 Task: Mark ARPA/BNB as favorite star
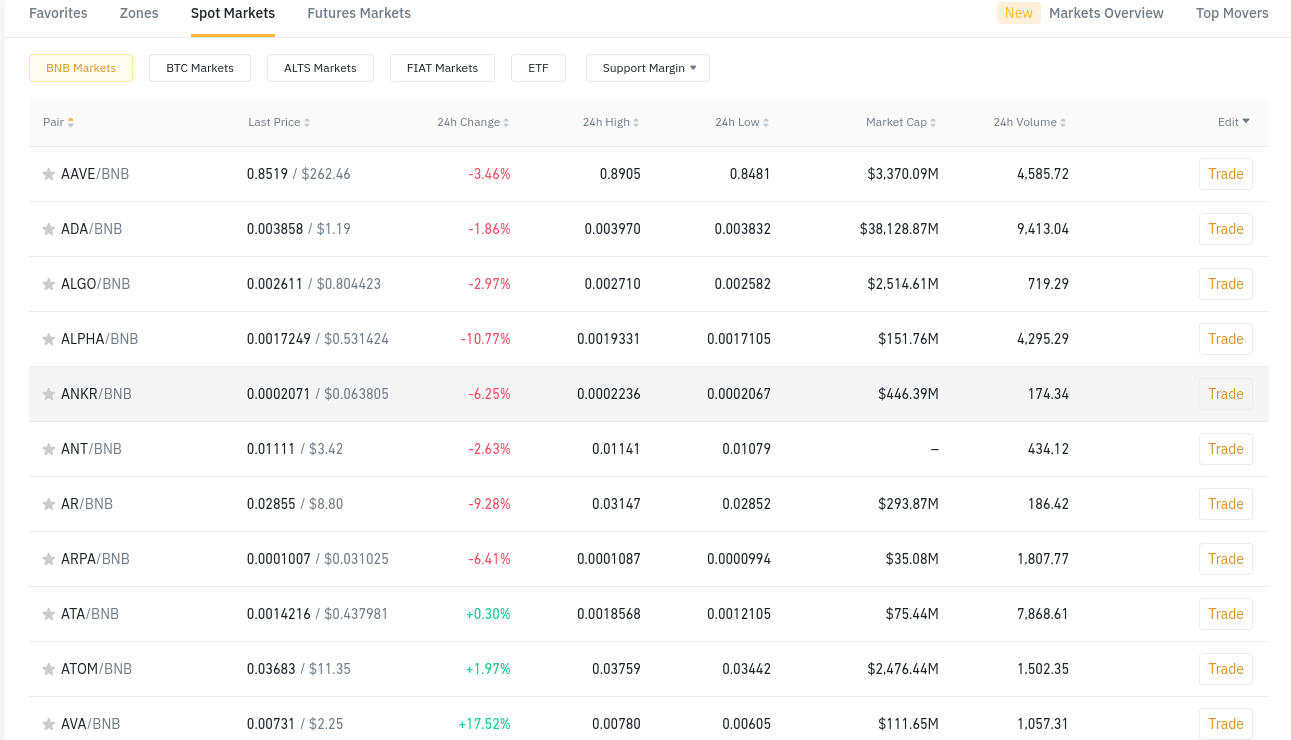point(48,559)
